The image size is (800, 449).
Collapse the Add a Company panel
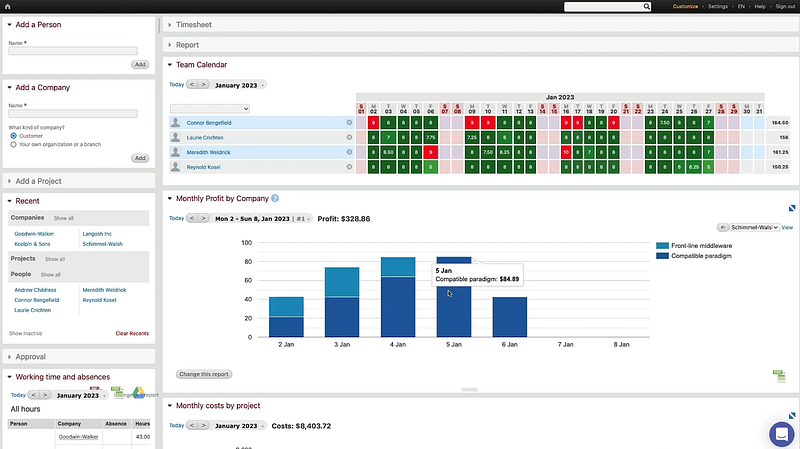tap(10, 88)
